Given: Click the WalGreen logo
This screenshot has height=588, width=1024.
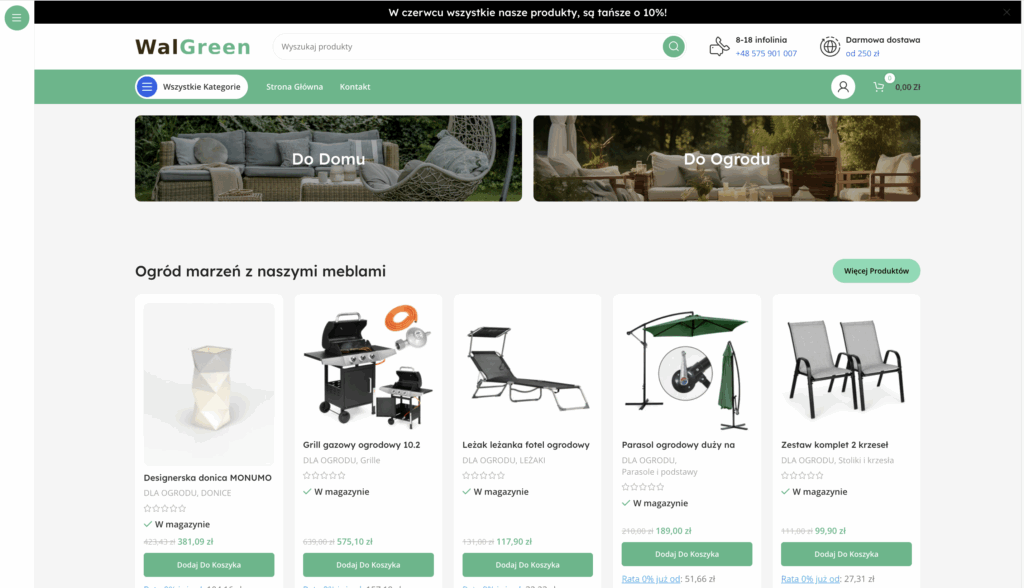Looking at the screenshot, I should coord(193,47).
